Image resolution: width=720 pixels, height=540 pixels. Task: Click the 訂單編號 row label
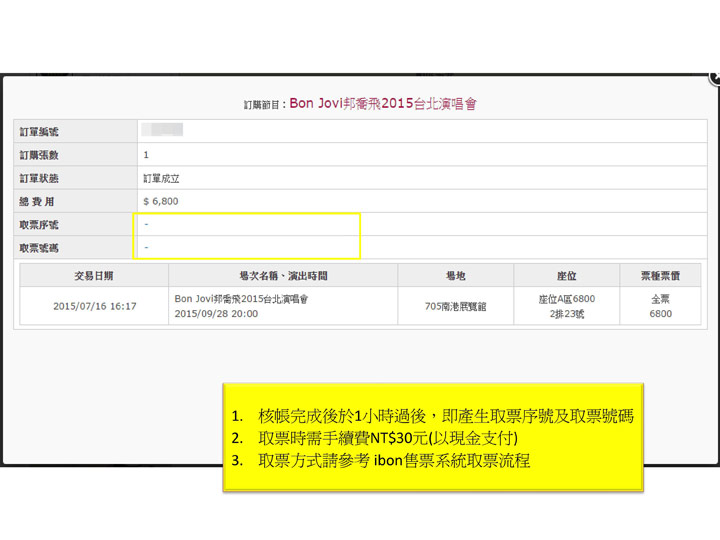click(39, 131)
